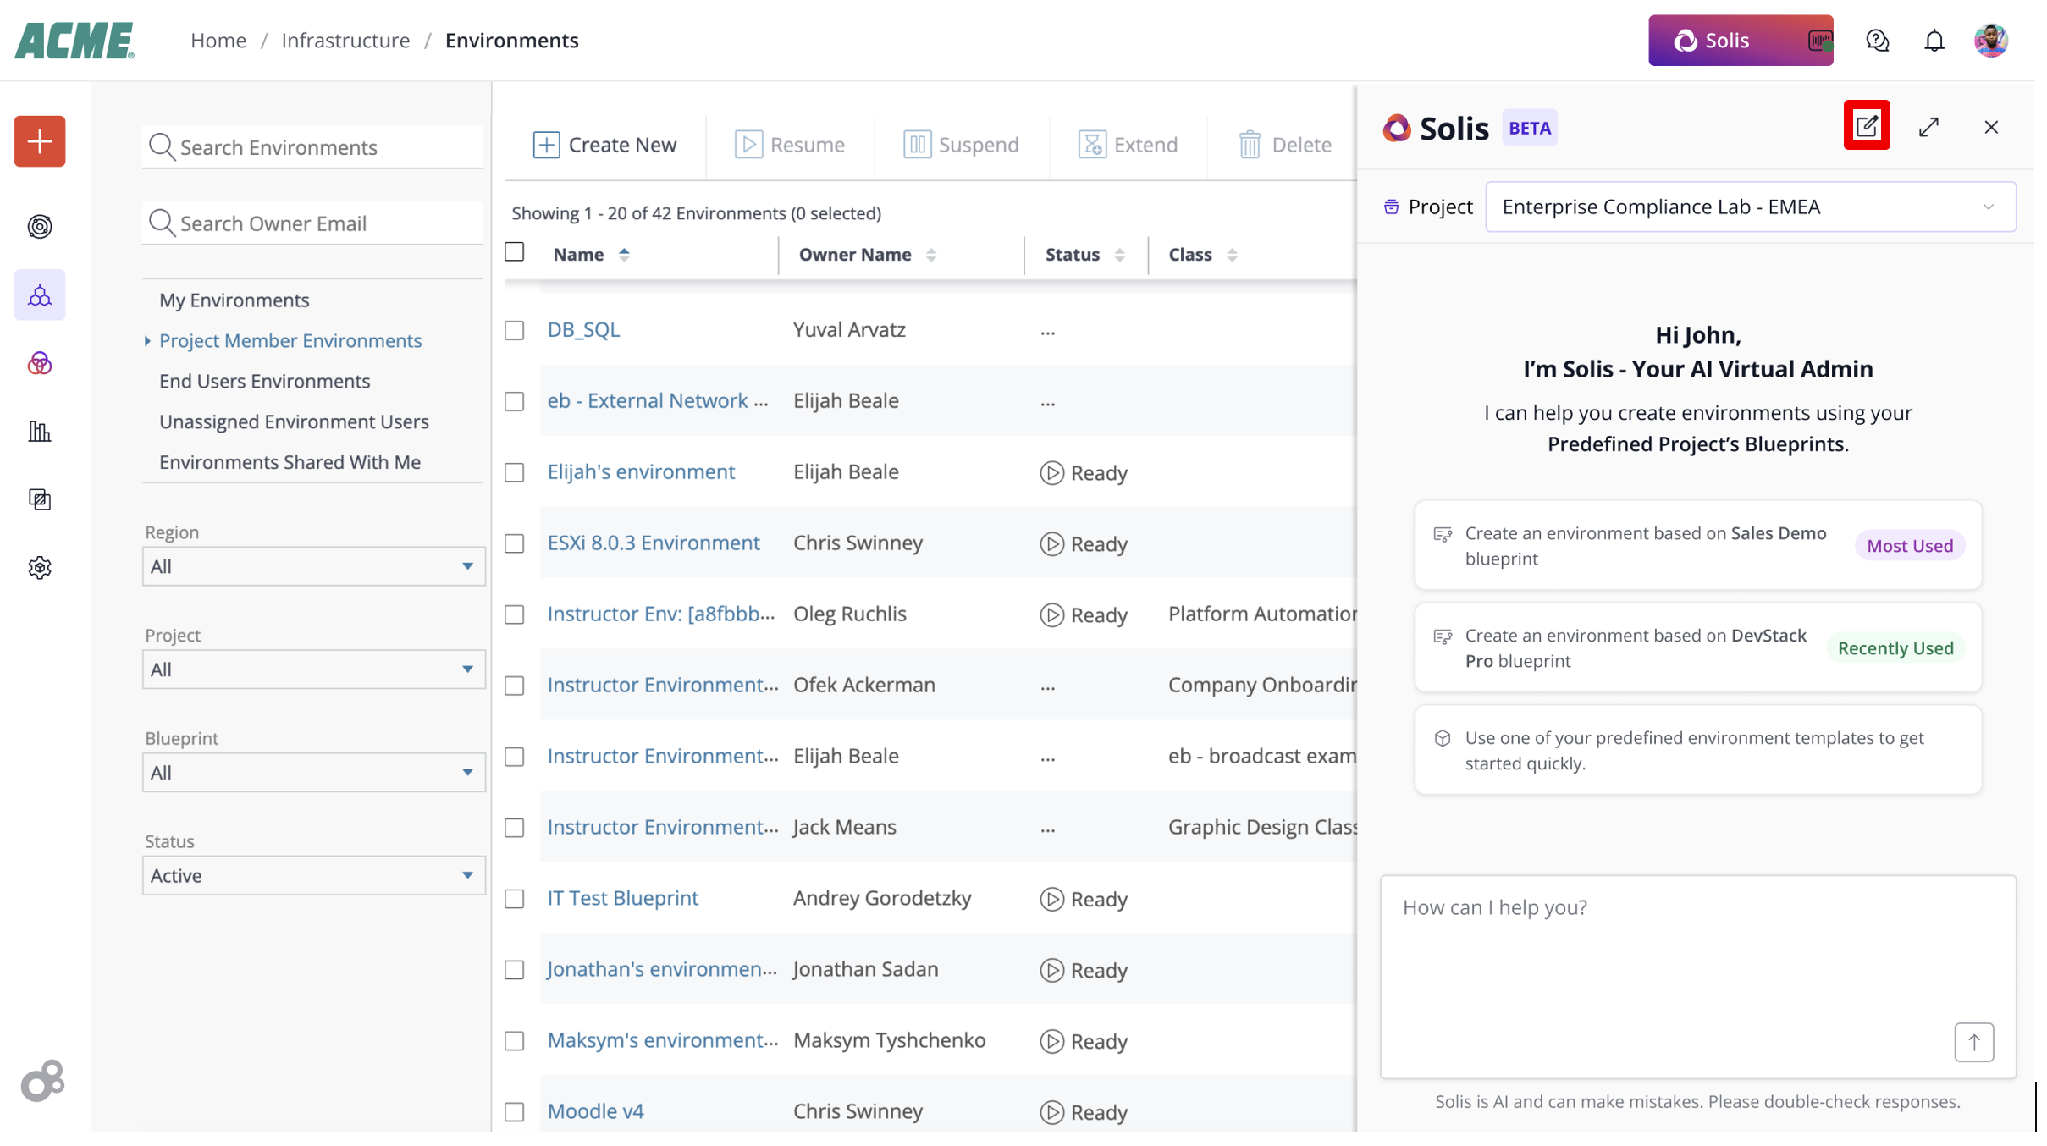Image resolution: width=2047 pixels, height=1146 pixels.
Task: Sort table by Owner Name column
Action: pos(931,255)
